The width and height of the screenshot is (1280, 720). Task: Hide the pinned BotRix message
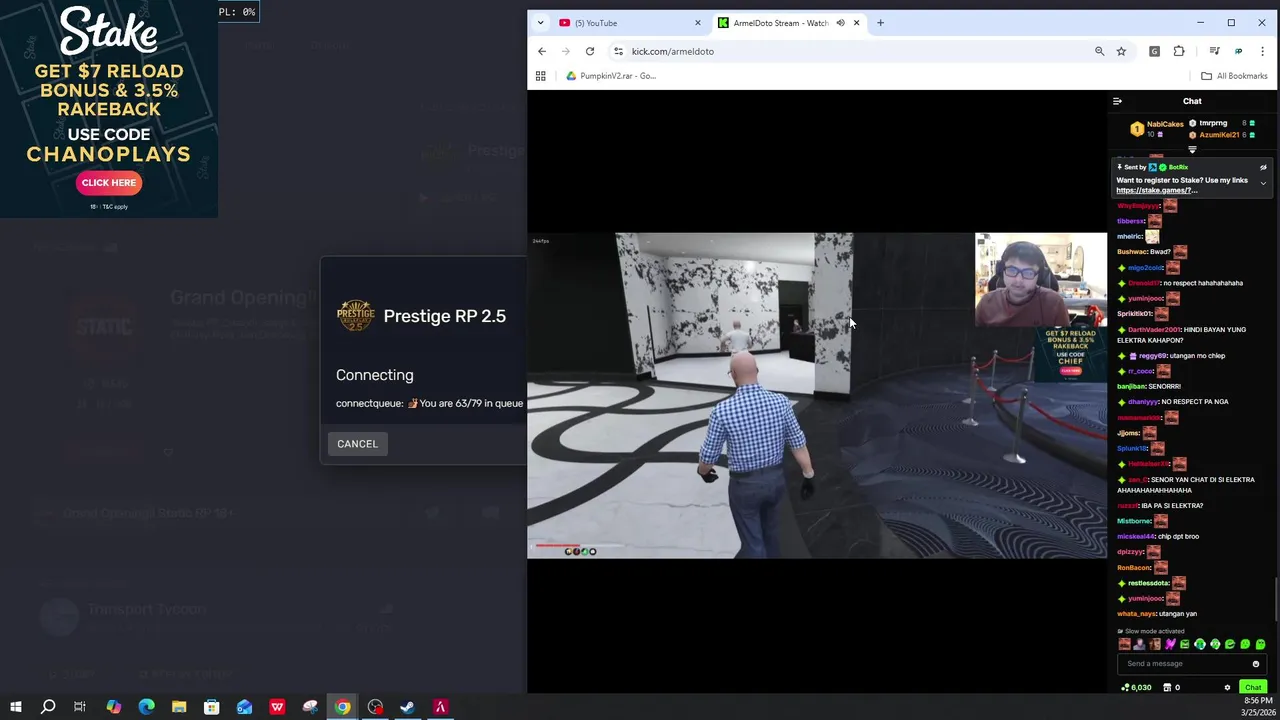click(1263, 168)
